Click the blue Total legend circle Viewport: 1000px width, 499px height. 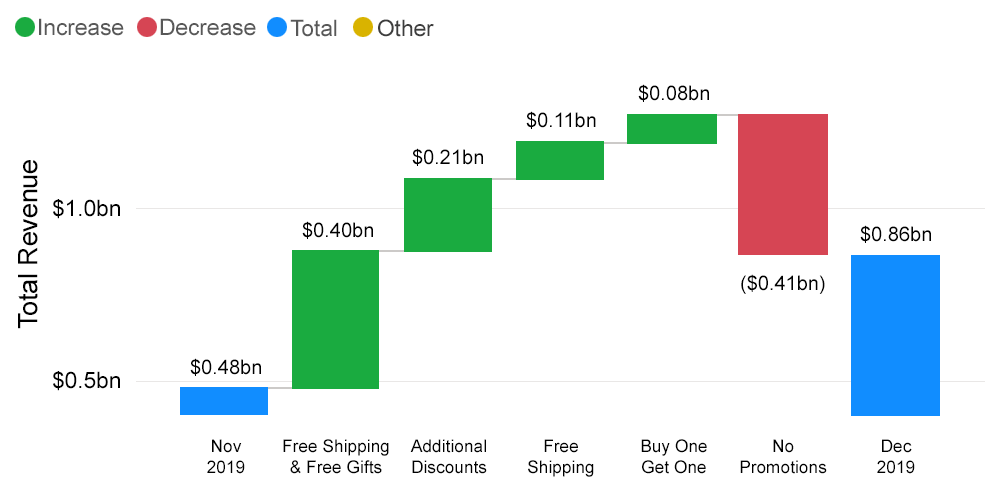(x=277, y=28)
